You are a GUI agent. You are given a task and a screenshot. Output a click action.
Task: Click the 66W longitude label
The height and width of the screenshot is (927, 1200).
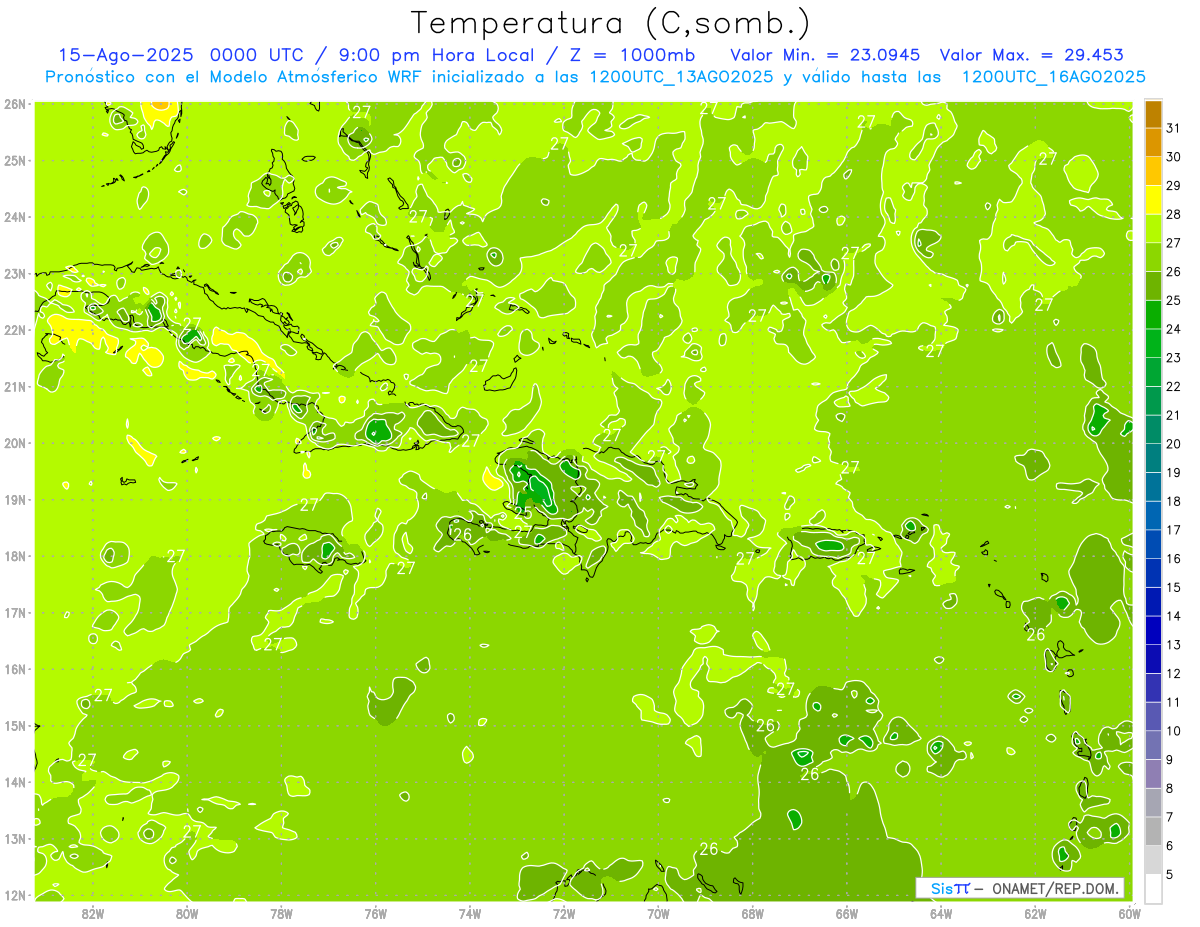846,913
